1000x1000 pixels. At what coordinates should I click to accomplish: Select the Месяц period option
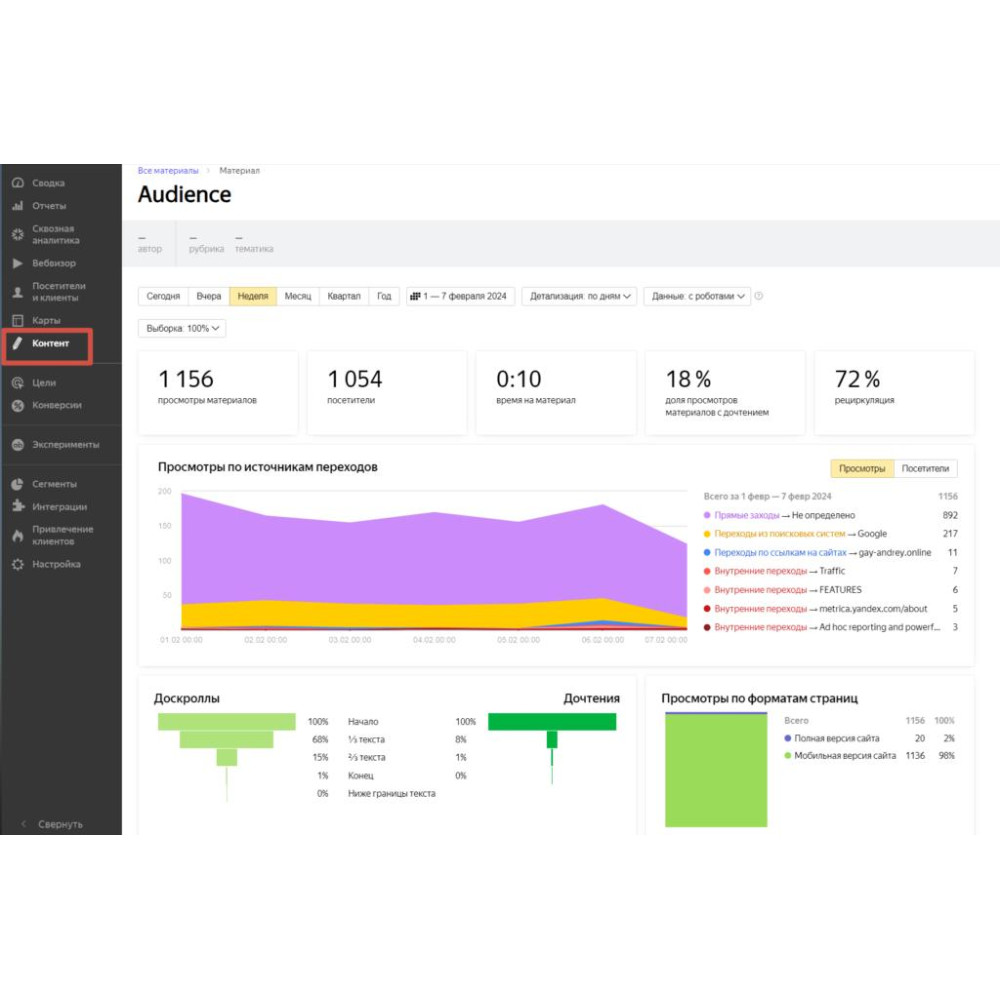click(x=297, y=297)
